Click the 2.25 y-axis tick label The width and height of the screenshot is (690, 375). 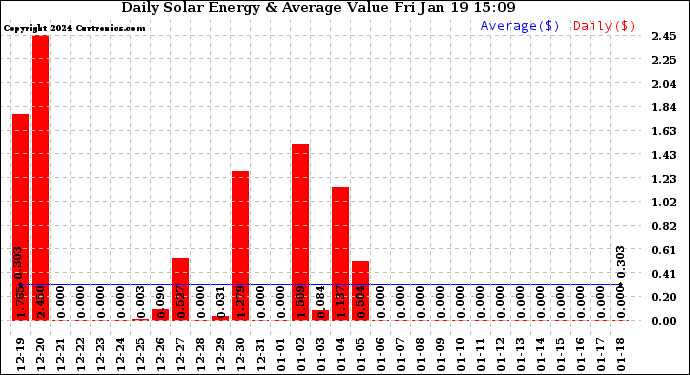[x=664, y=60]
